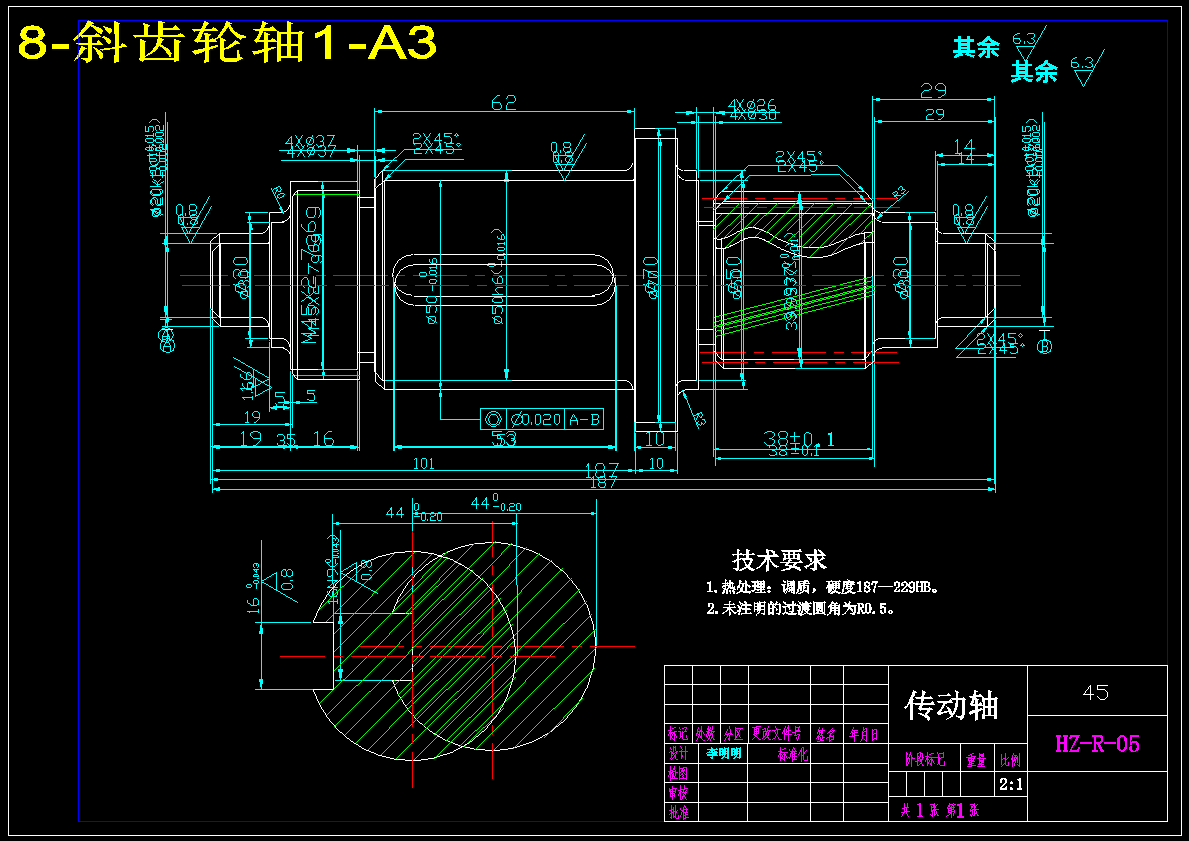Select the material cell showing 45
Screen dimensions: 1189x841
click(x=1096, y=692)
